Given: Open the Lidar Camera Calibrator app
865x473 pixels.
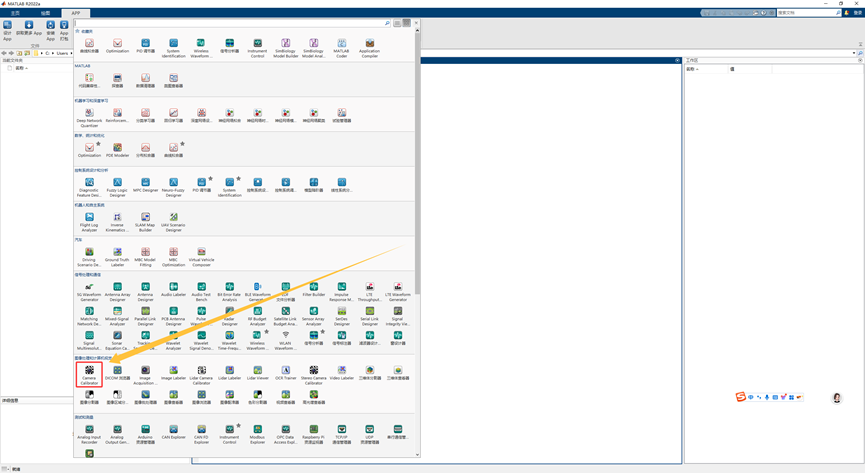Looking at the screenshot, I should (x=201, y=375).
